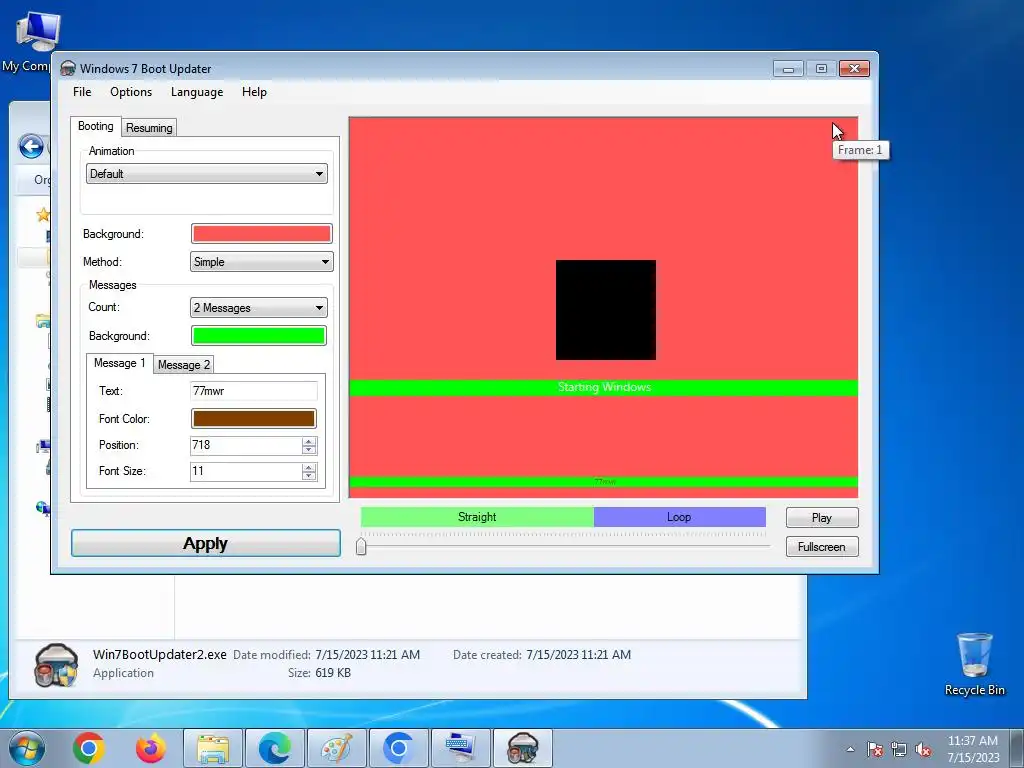Image resolution: width=1024 pixels, height=768 pixels.
Task: Switch to the Booting tab
Action: [x=95, y=126]
